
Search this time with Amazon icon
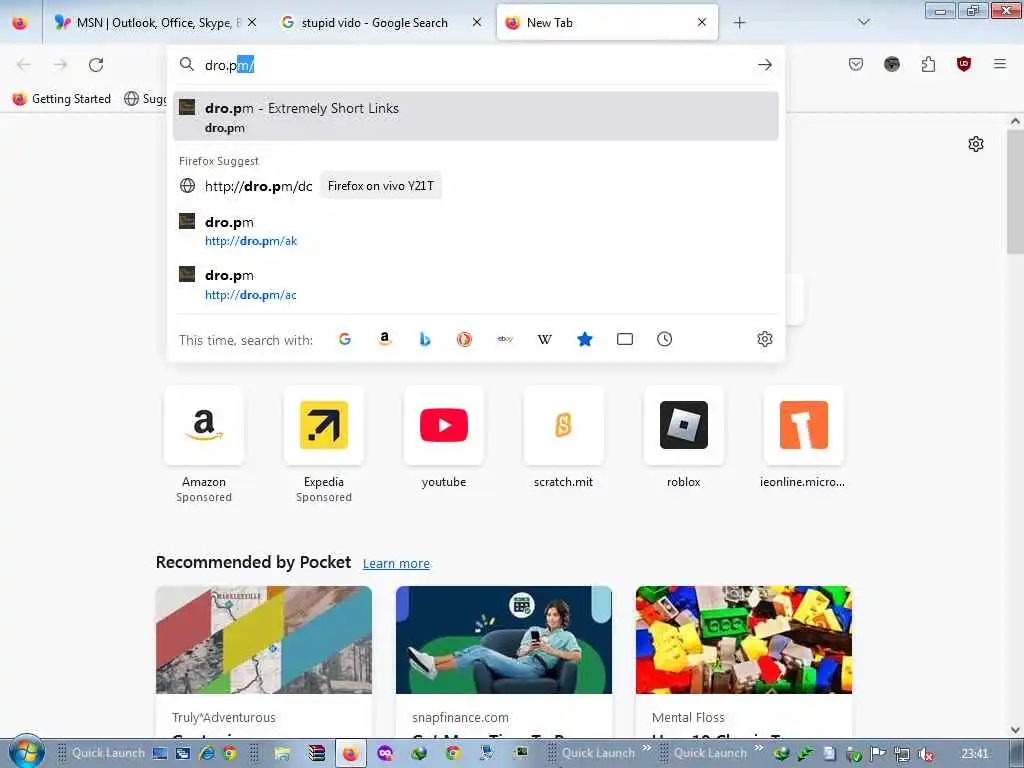click(385, 339)
